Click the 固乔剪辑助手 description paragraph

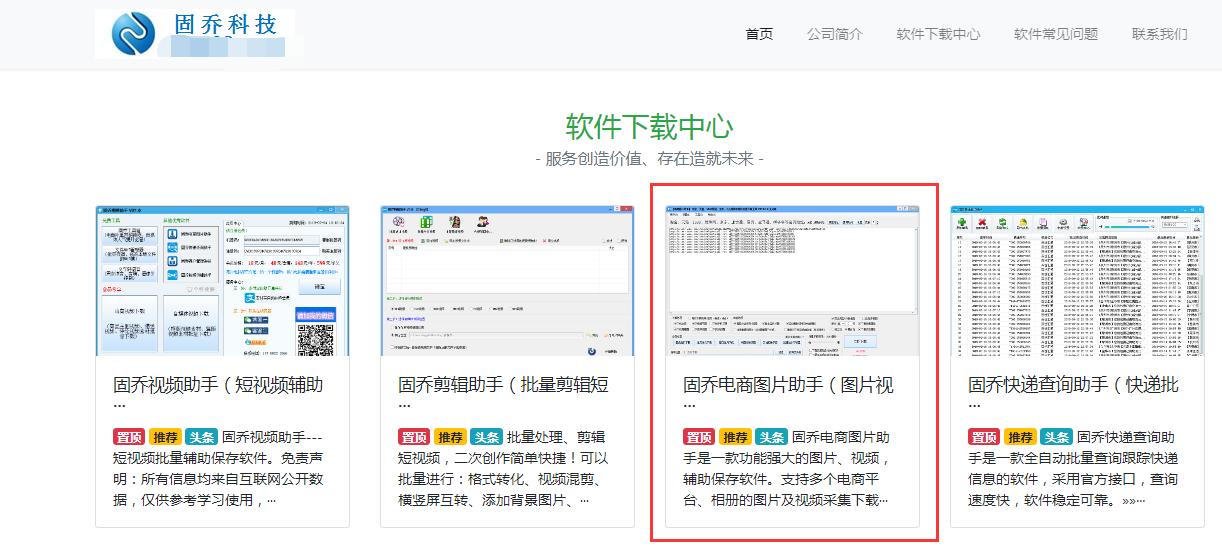505,468
